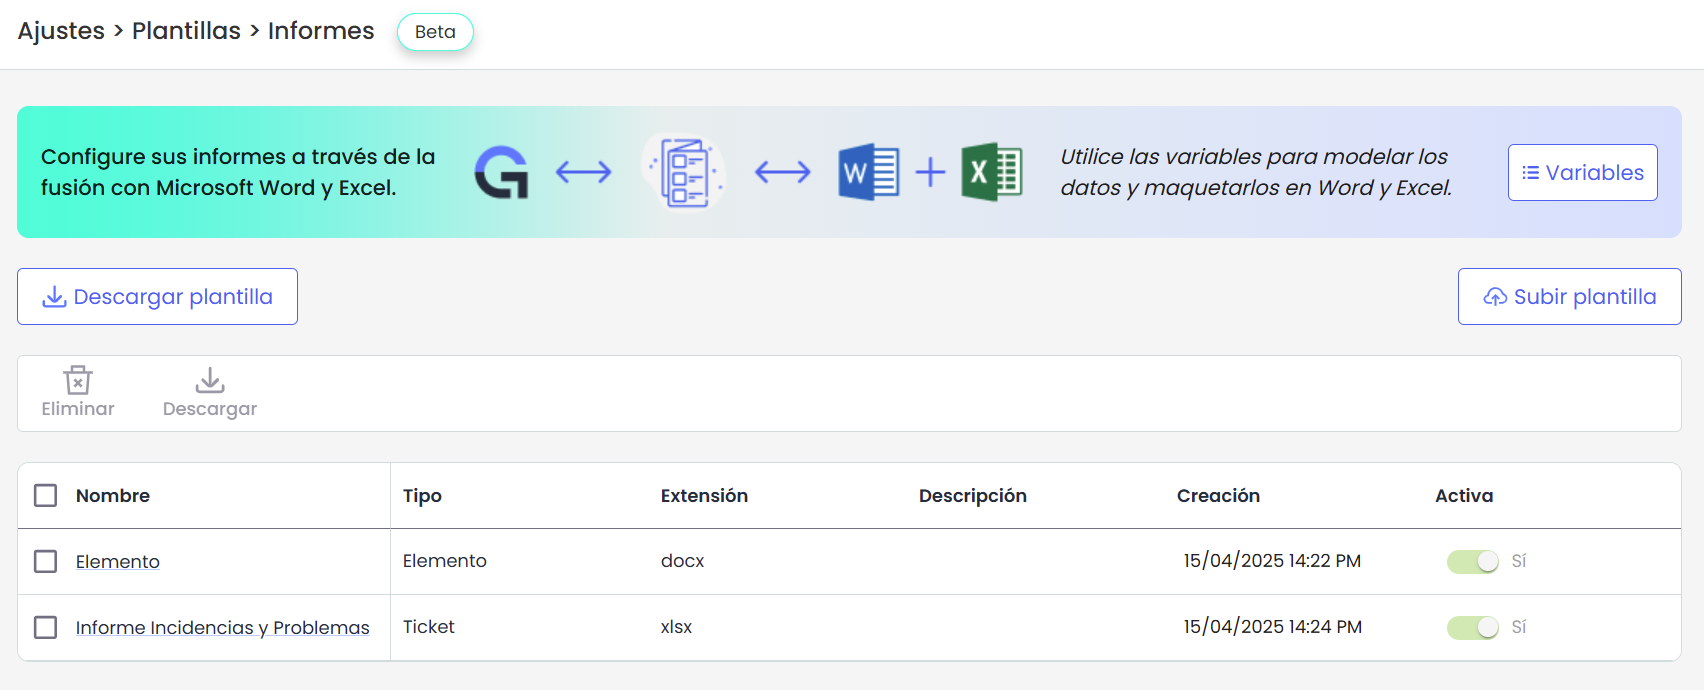Turn off Activa for Informe Incidencias
Viewport: 1704px width, 690px height.
pyautogui.click(x=1473, y=628)
